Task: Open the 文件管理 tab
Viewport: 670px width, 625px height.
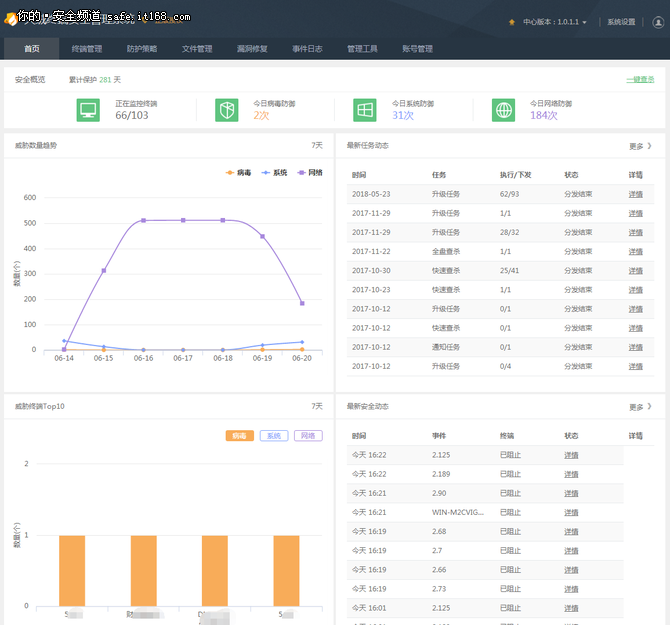Action: [x=197, y=49]
